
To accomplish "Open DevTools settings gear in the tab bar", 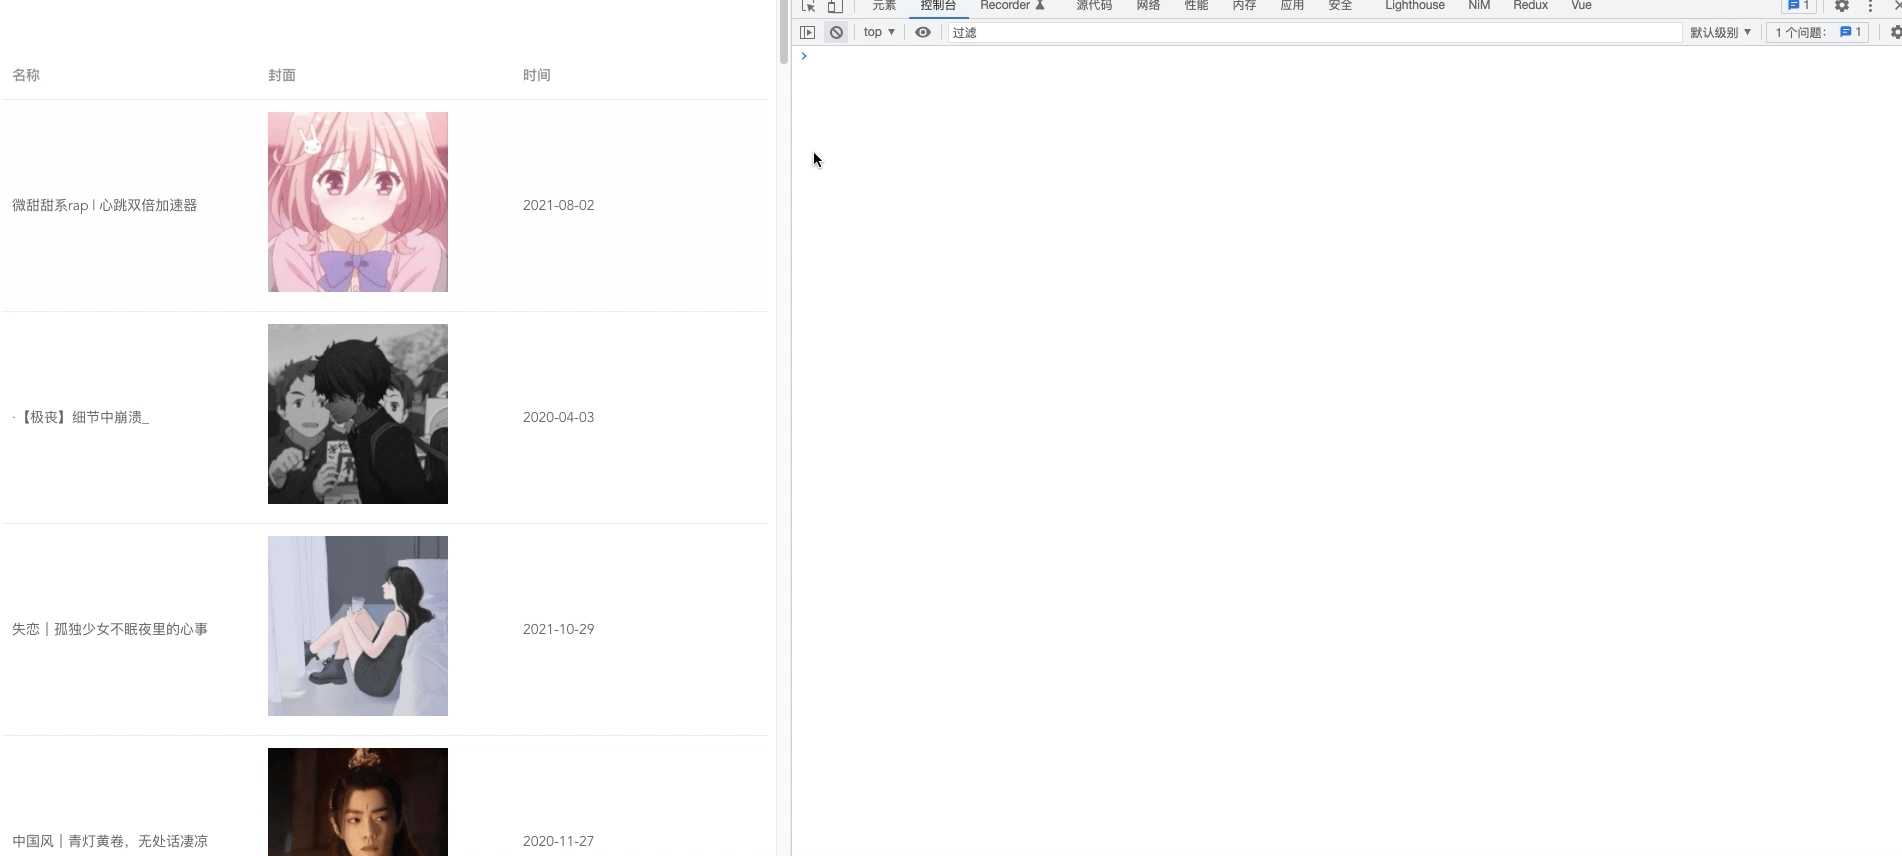I will coord(1842,6).
